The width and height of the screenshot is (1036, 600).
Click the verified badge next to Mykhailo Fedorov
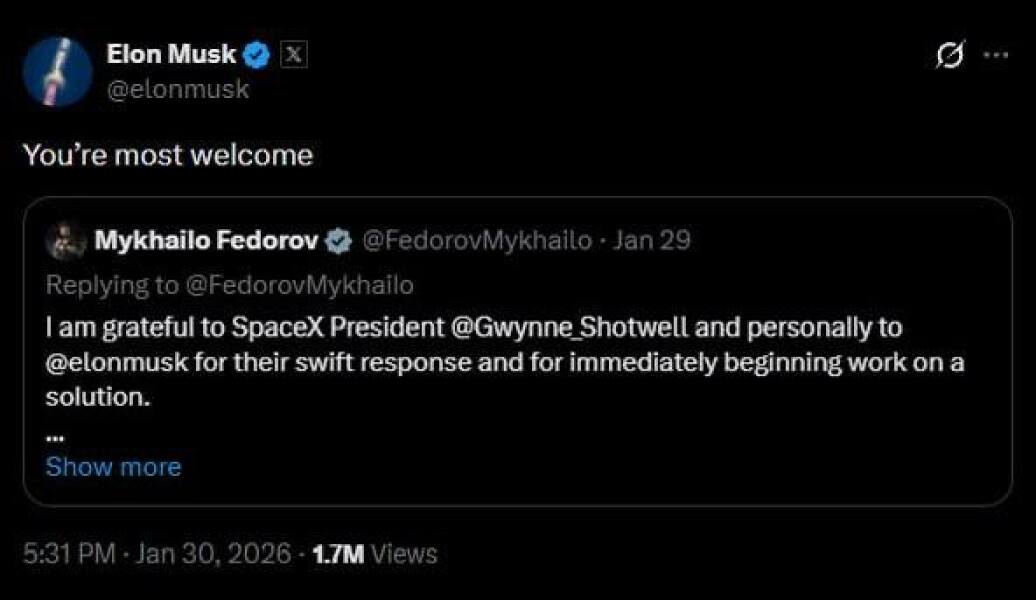pos(340,241)
